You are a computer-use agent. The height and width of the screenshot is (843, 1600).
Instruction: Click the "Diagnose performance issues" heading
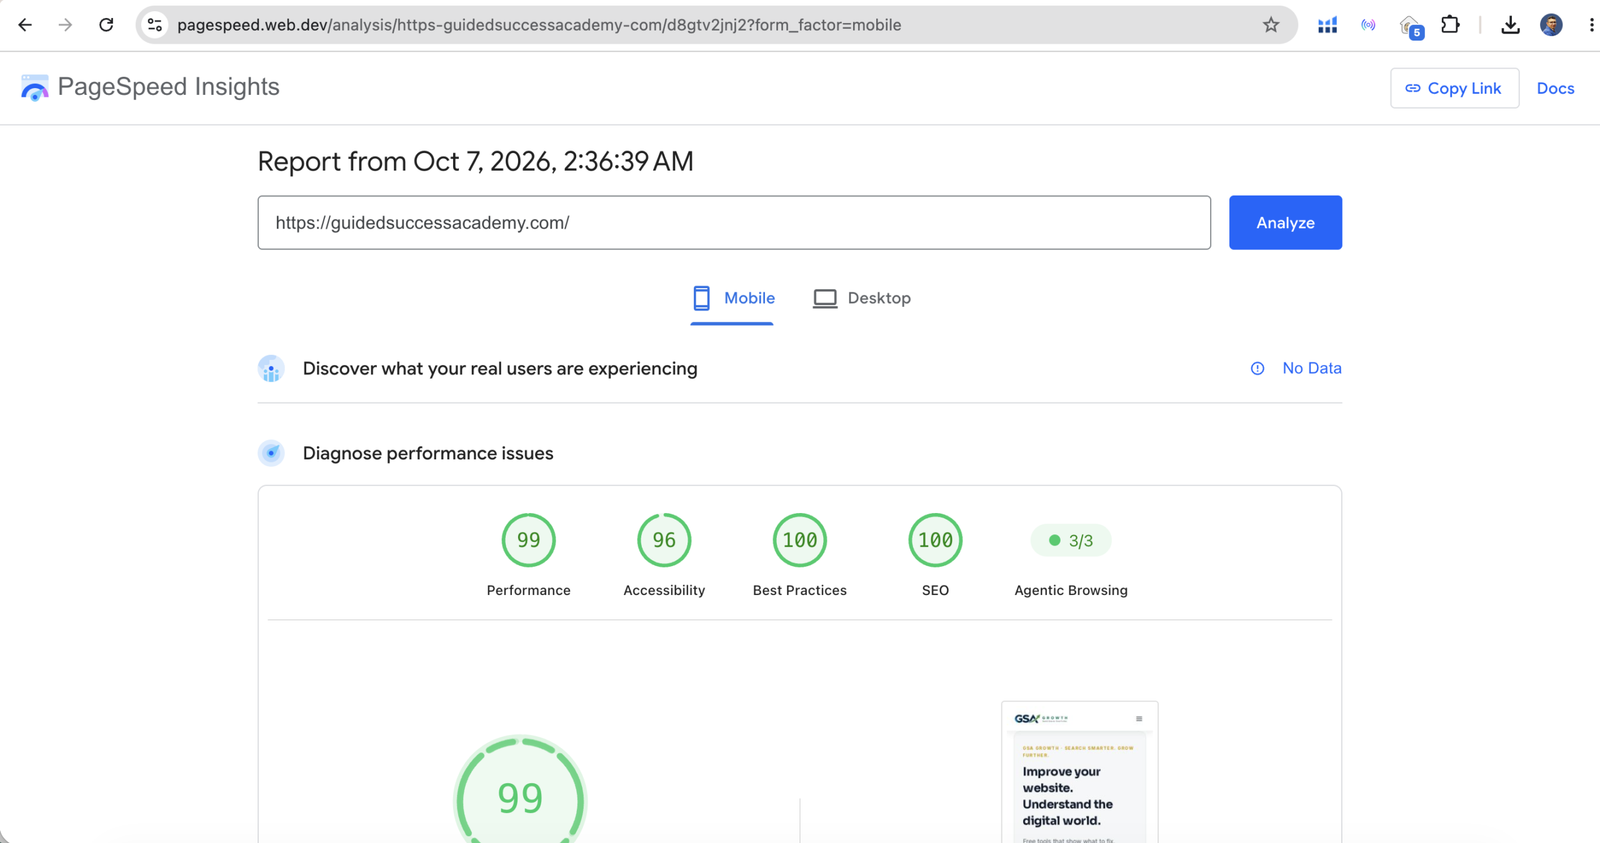point(428,453)
